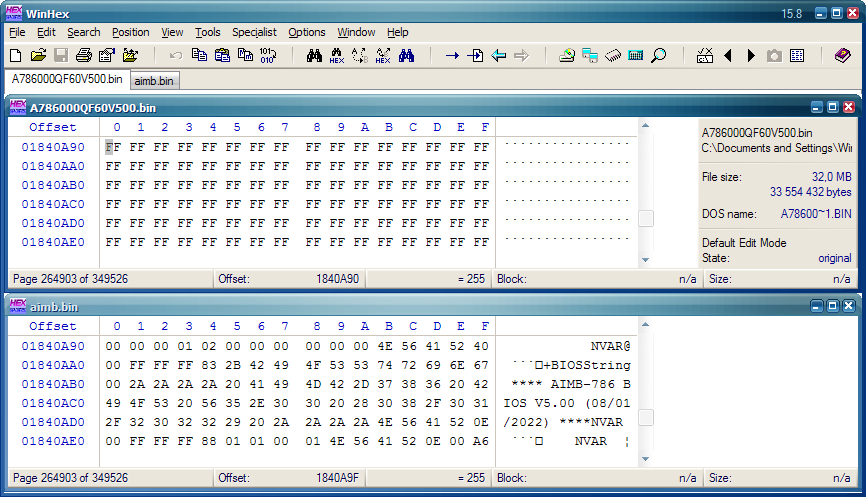Viewport: 866px width, 497px height.
Task: Open the Edit menu
Action: coord(46,32)
